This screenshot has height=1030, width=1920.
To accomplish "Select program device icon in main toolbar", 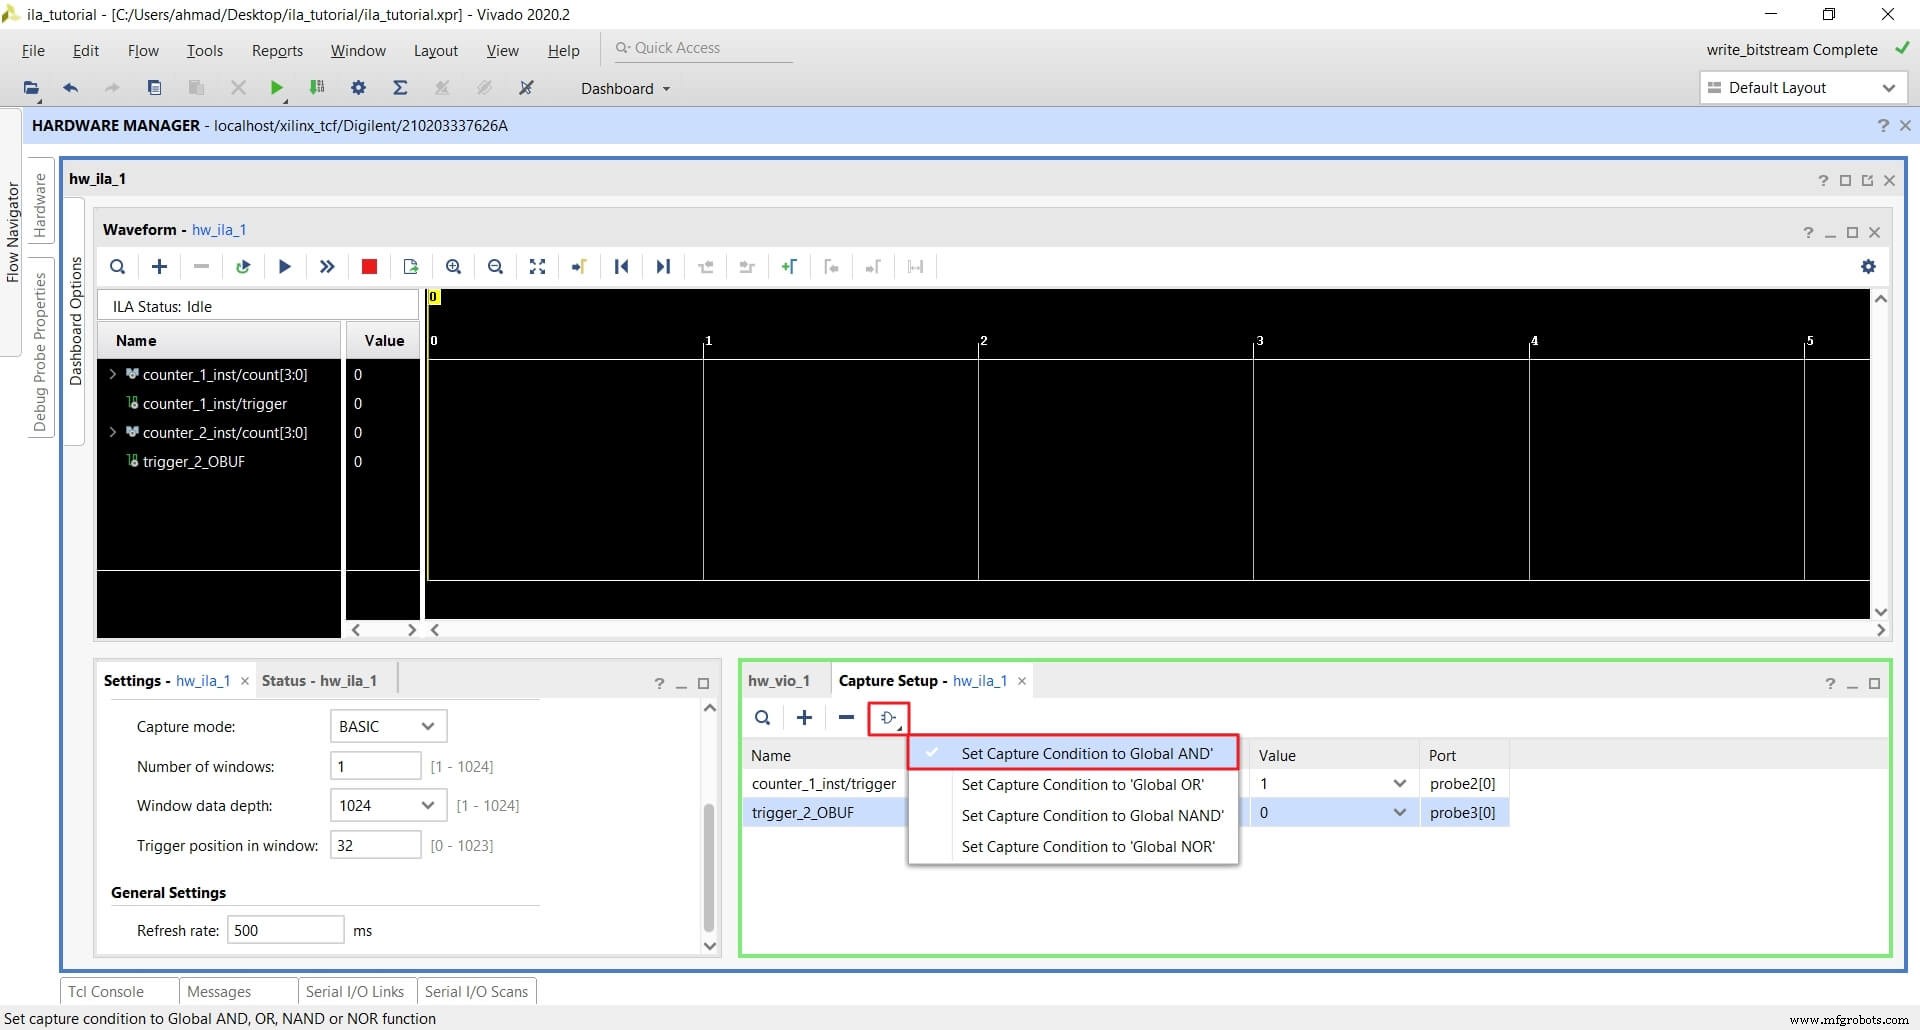I will click(316, 88).
